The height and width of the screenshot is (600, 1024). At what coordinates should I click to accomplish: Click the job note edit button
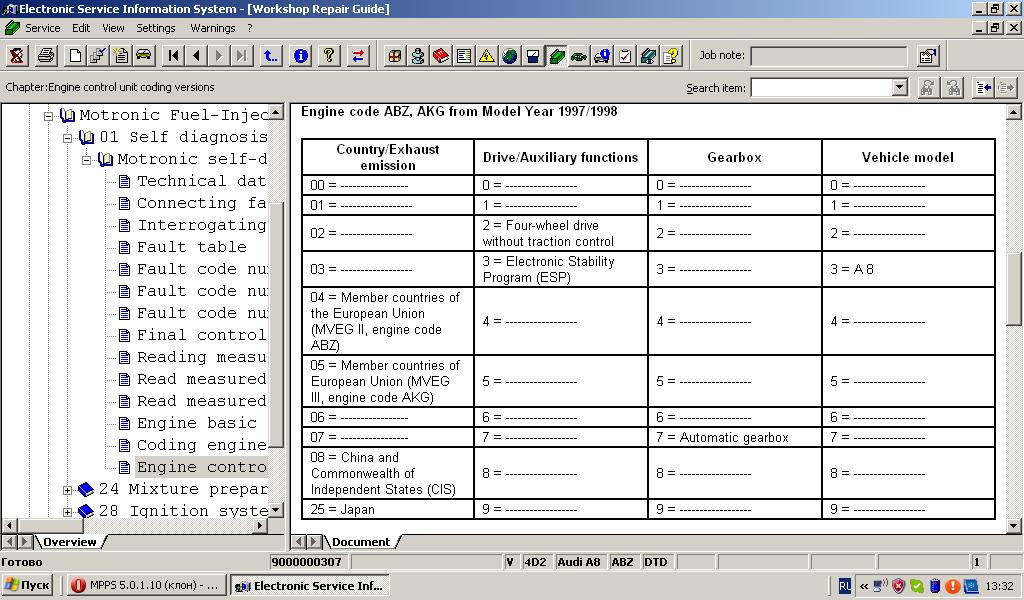coord(927,56)
